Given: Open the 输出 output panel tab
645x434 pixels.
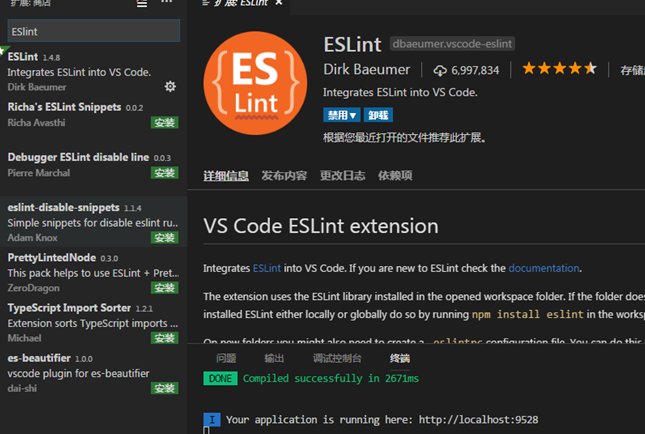Looking at the screenshot, I should tap(274, 358).
